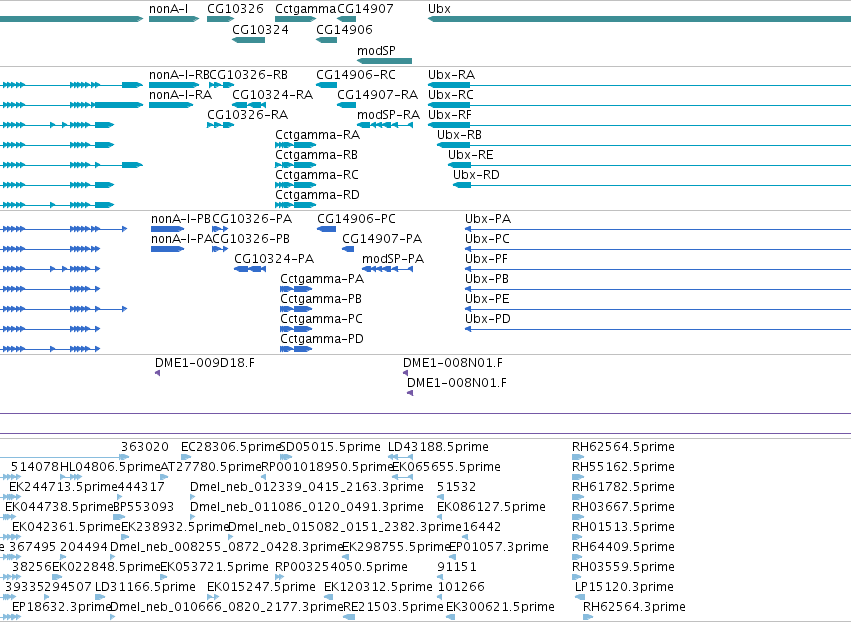Click the Cctgamma-RB transcript label
Viewport: 851px width, 622px height.
(x=316, y=155)
